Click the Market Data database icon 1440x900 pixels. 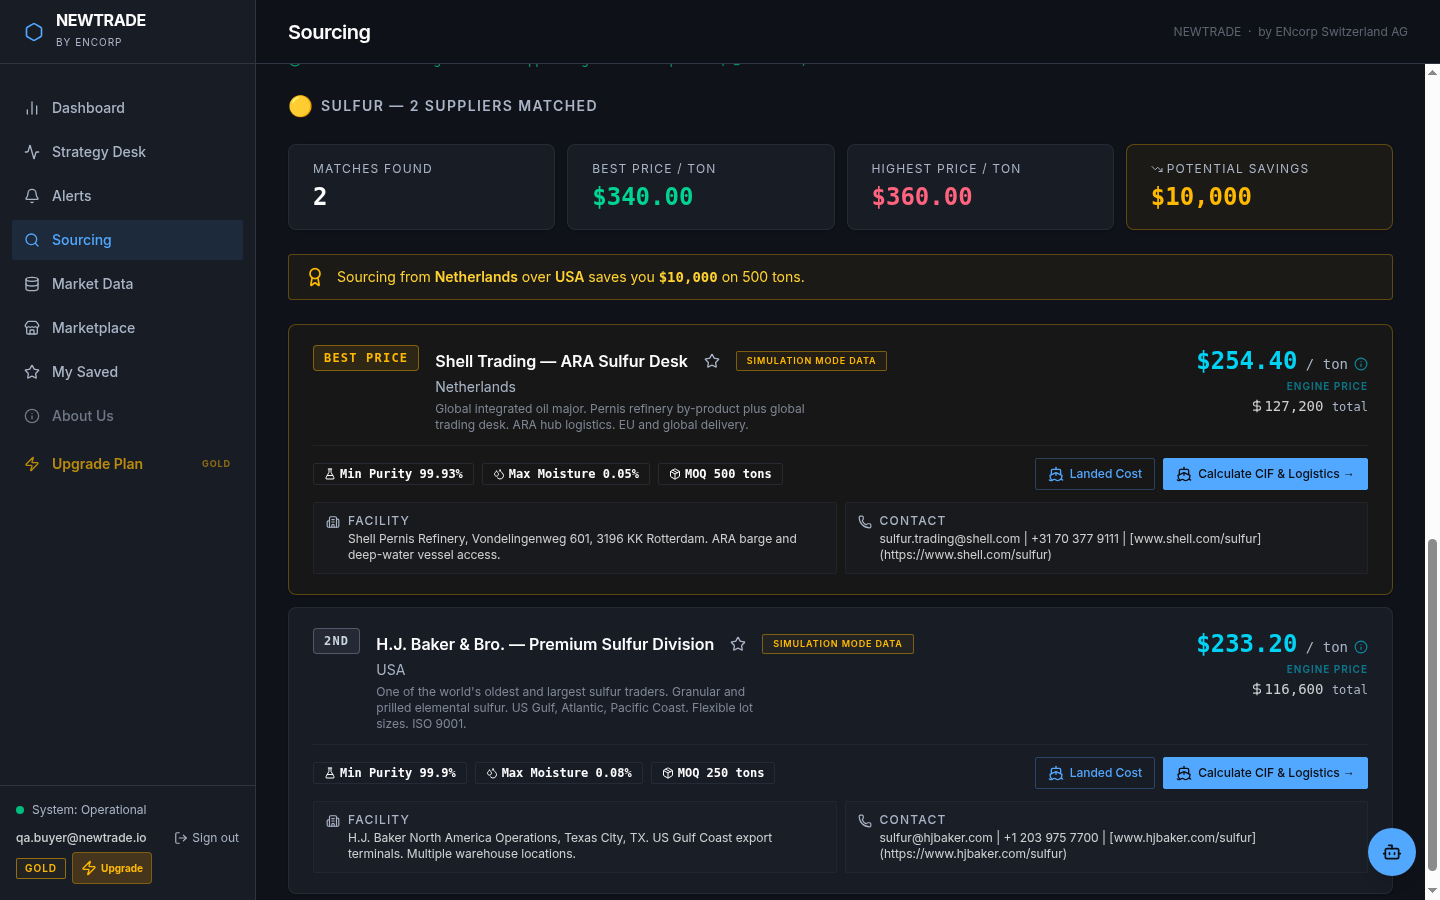[32, 284]
